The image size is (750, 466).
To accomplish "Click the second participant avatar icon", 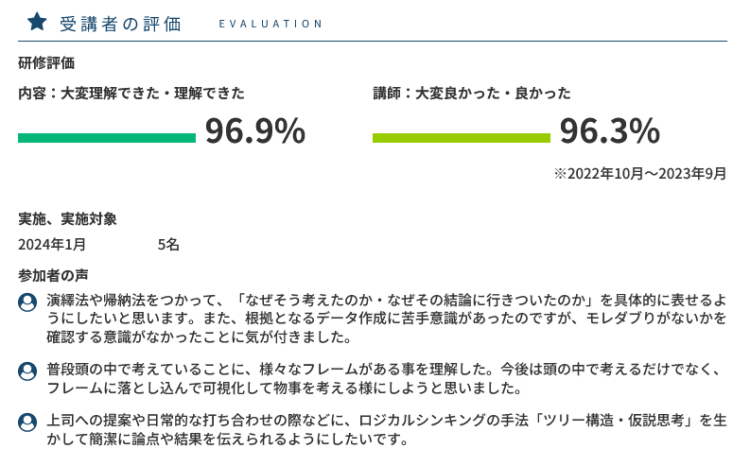I will [27, 371].
